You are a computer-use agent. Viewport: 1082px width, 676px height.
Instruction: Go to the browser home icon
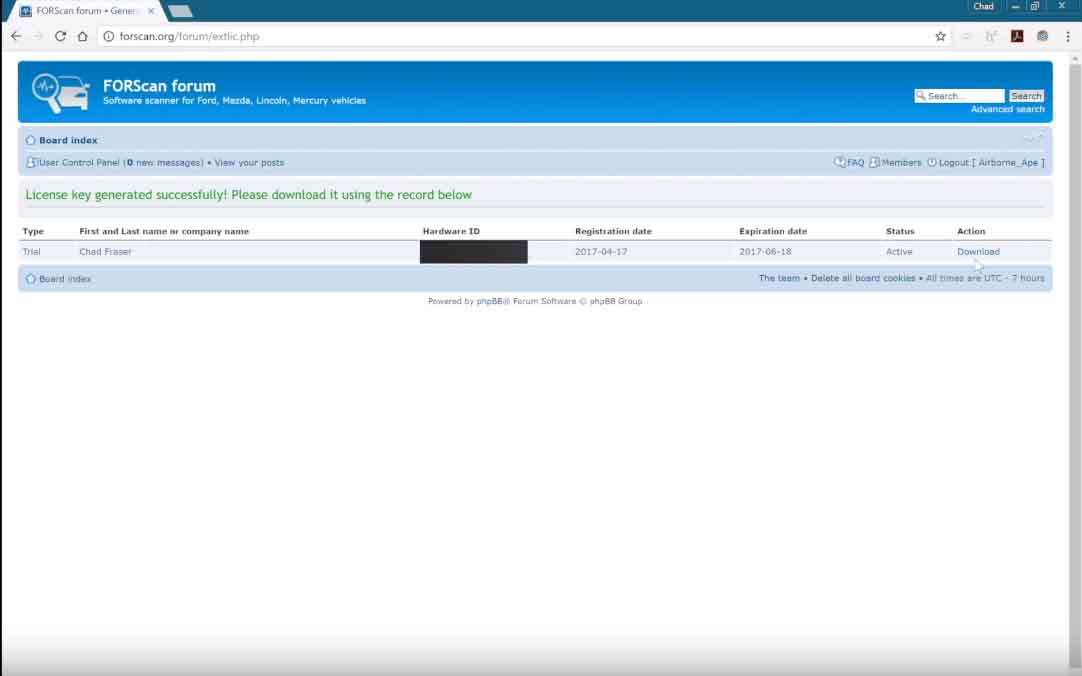[x=82, y=36]
